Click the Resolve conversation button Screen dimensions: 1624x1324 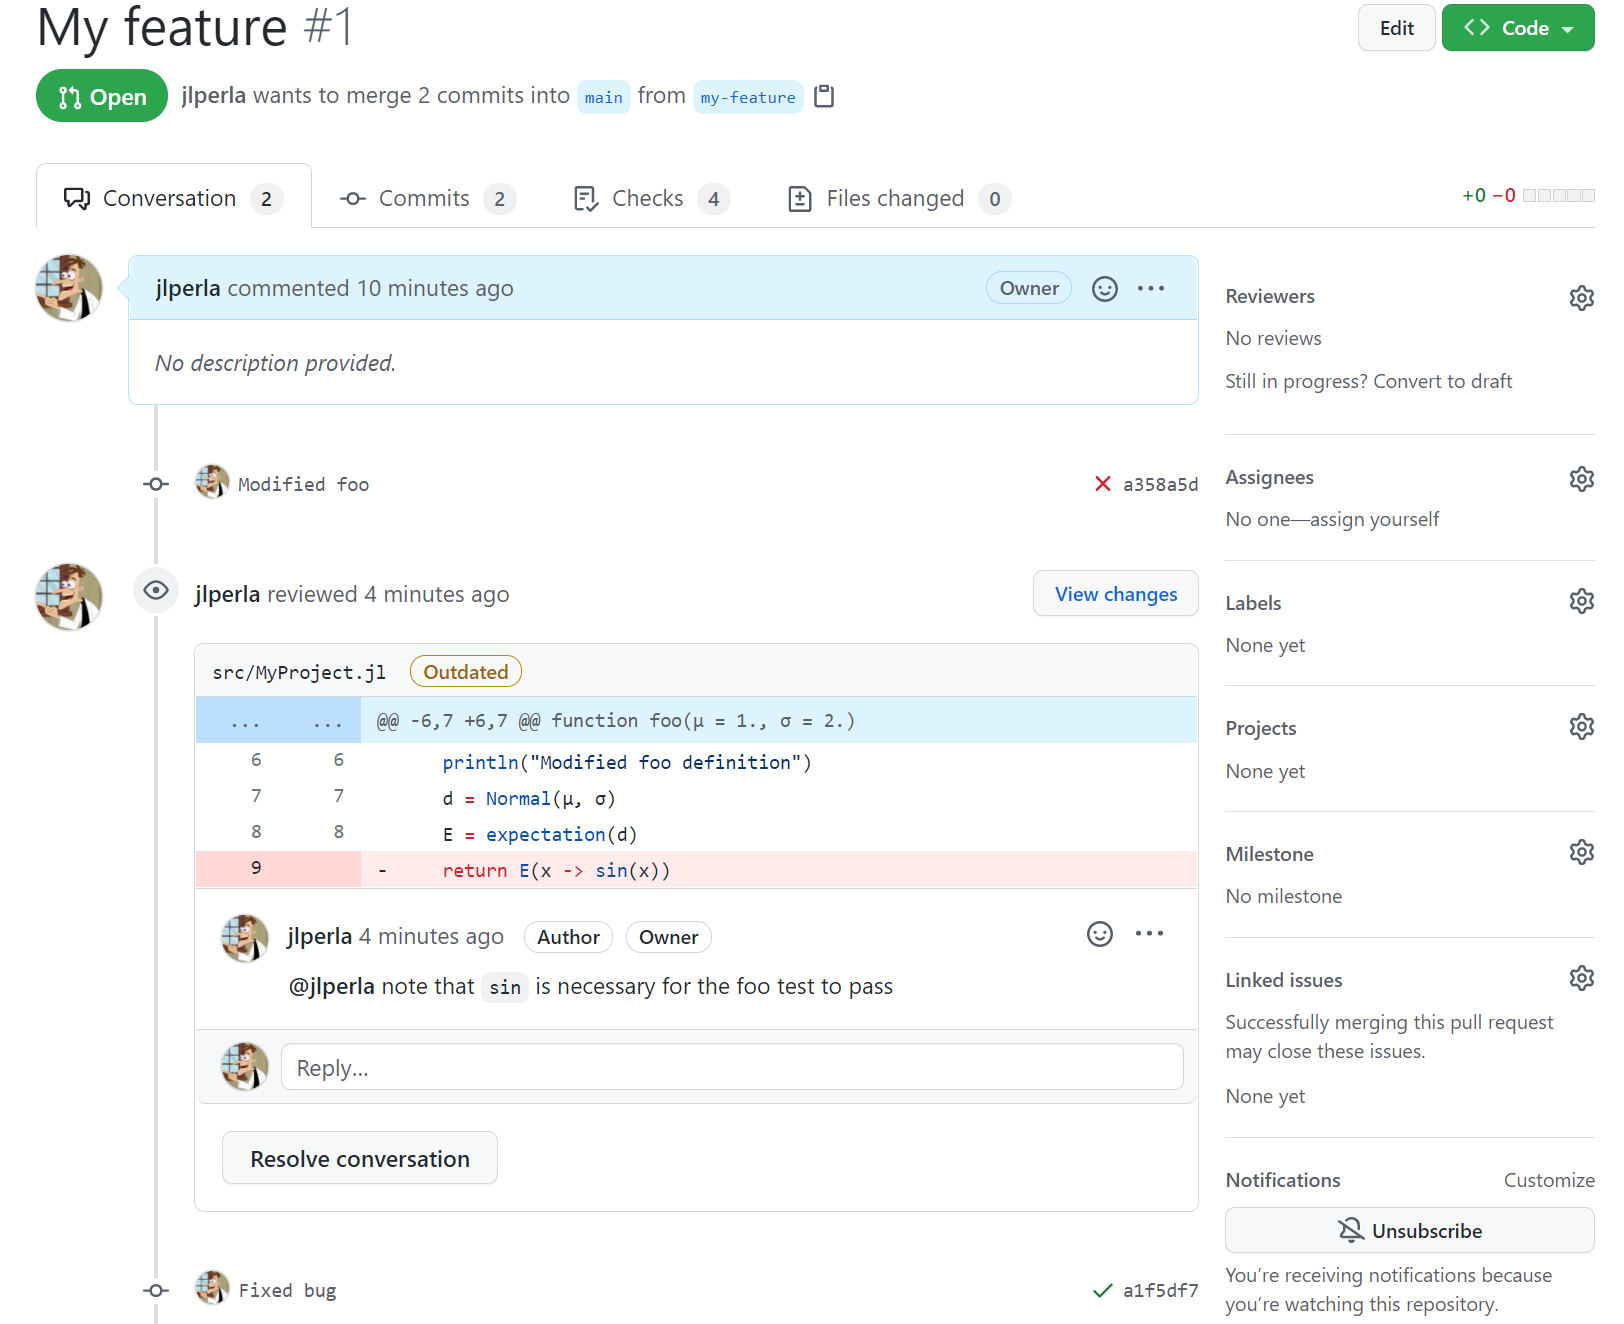click(x=359, y=1158)
